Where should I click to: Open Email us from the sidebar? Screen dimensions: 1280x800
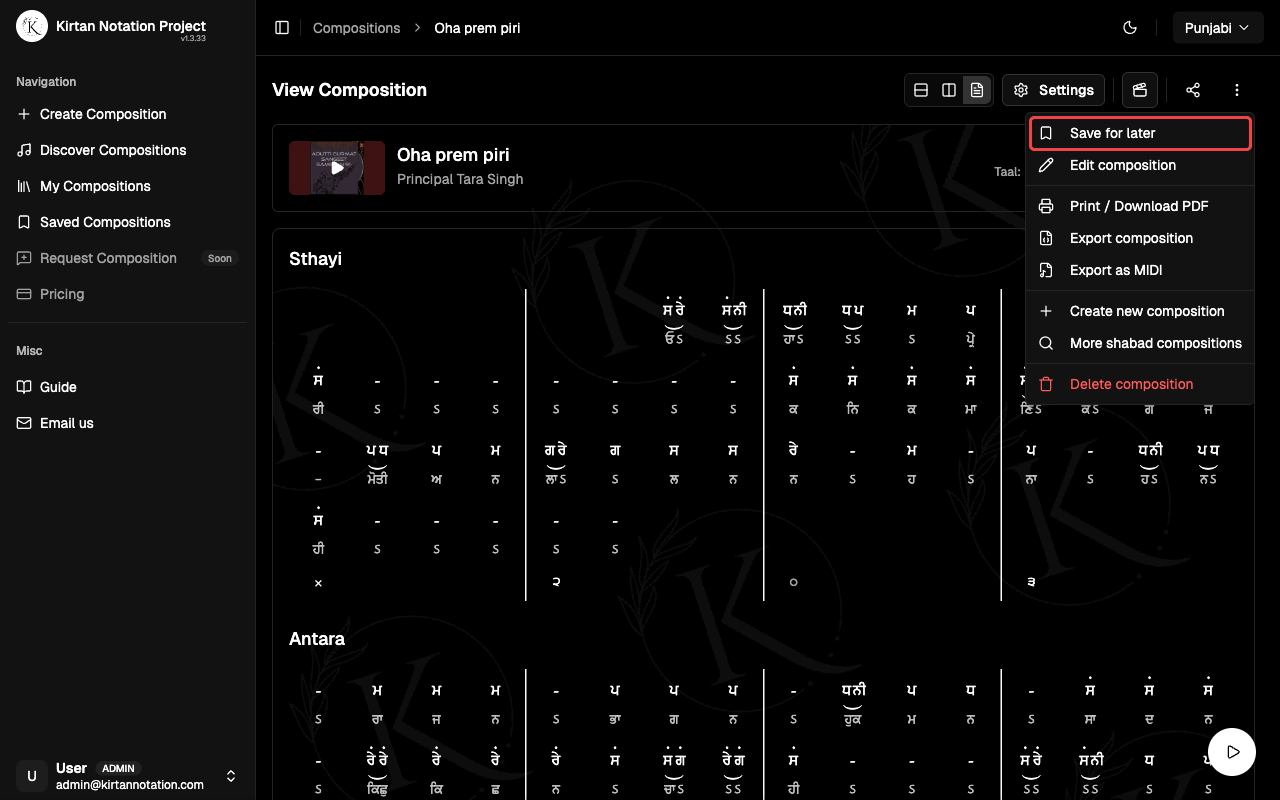click(66, 422)
